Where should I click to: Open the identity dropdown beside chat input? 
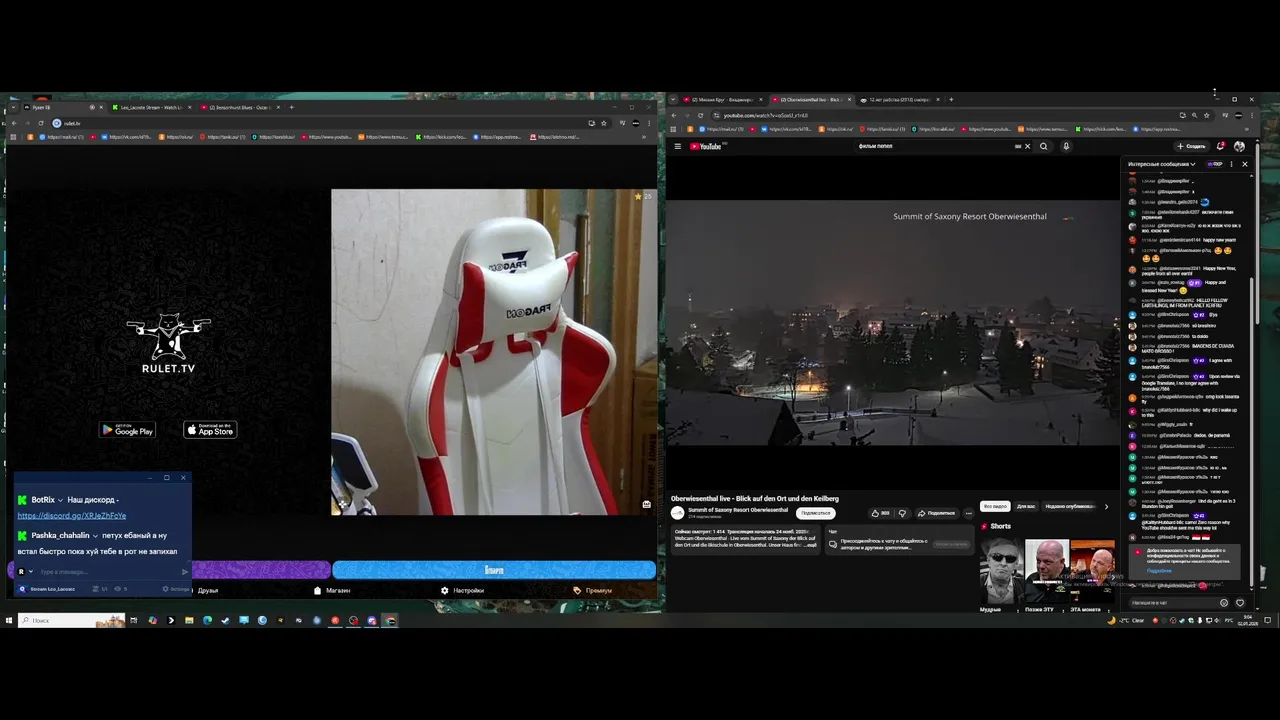(x=31, y=571)
